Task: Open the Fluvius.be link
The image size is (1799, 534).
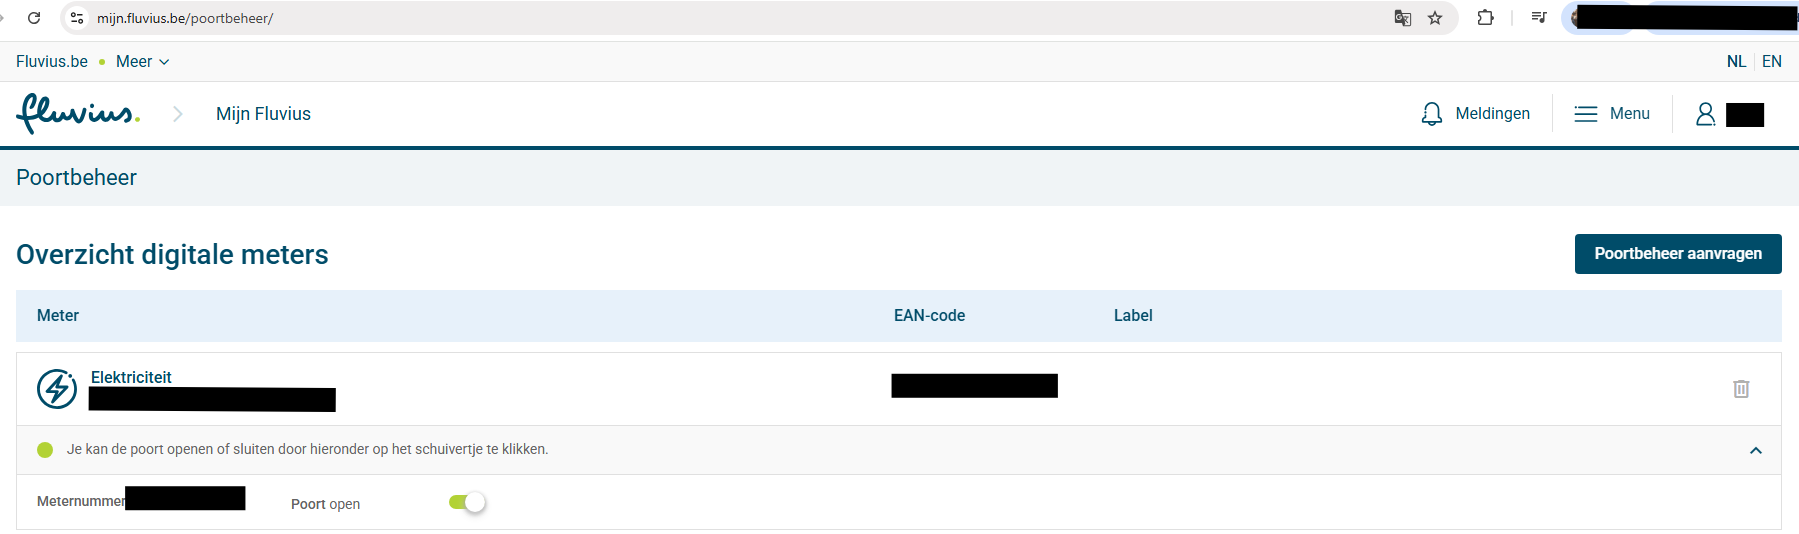Action: click(52, 62)
